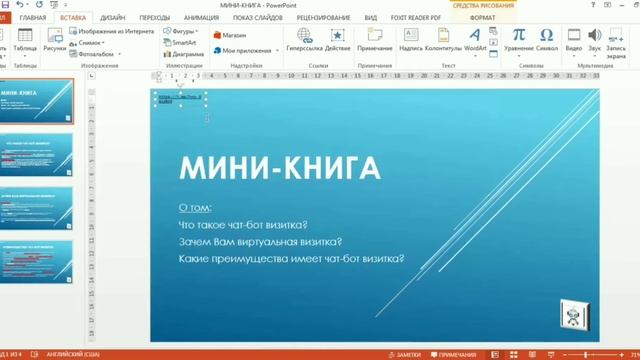Image resolution: width=640 pixels, height=360 pixels.
Task: Click 'Зачем Вам виртуальная визитка?' line
Action: (260, 242)
